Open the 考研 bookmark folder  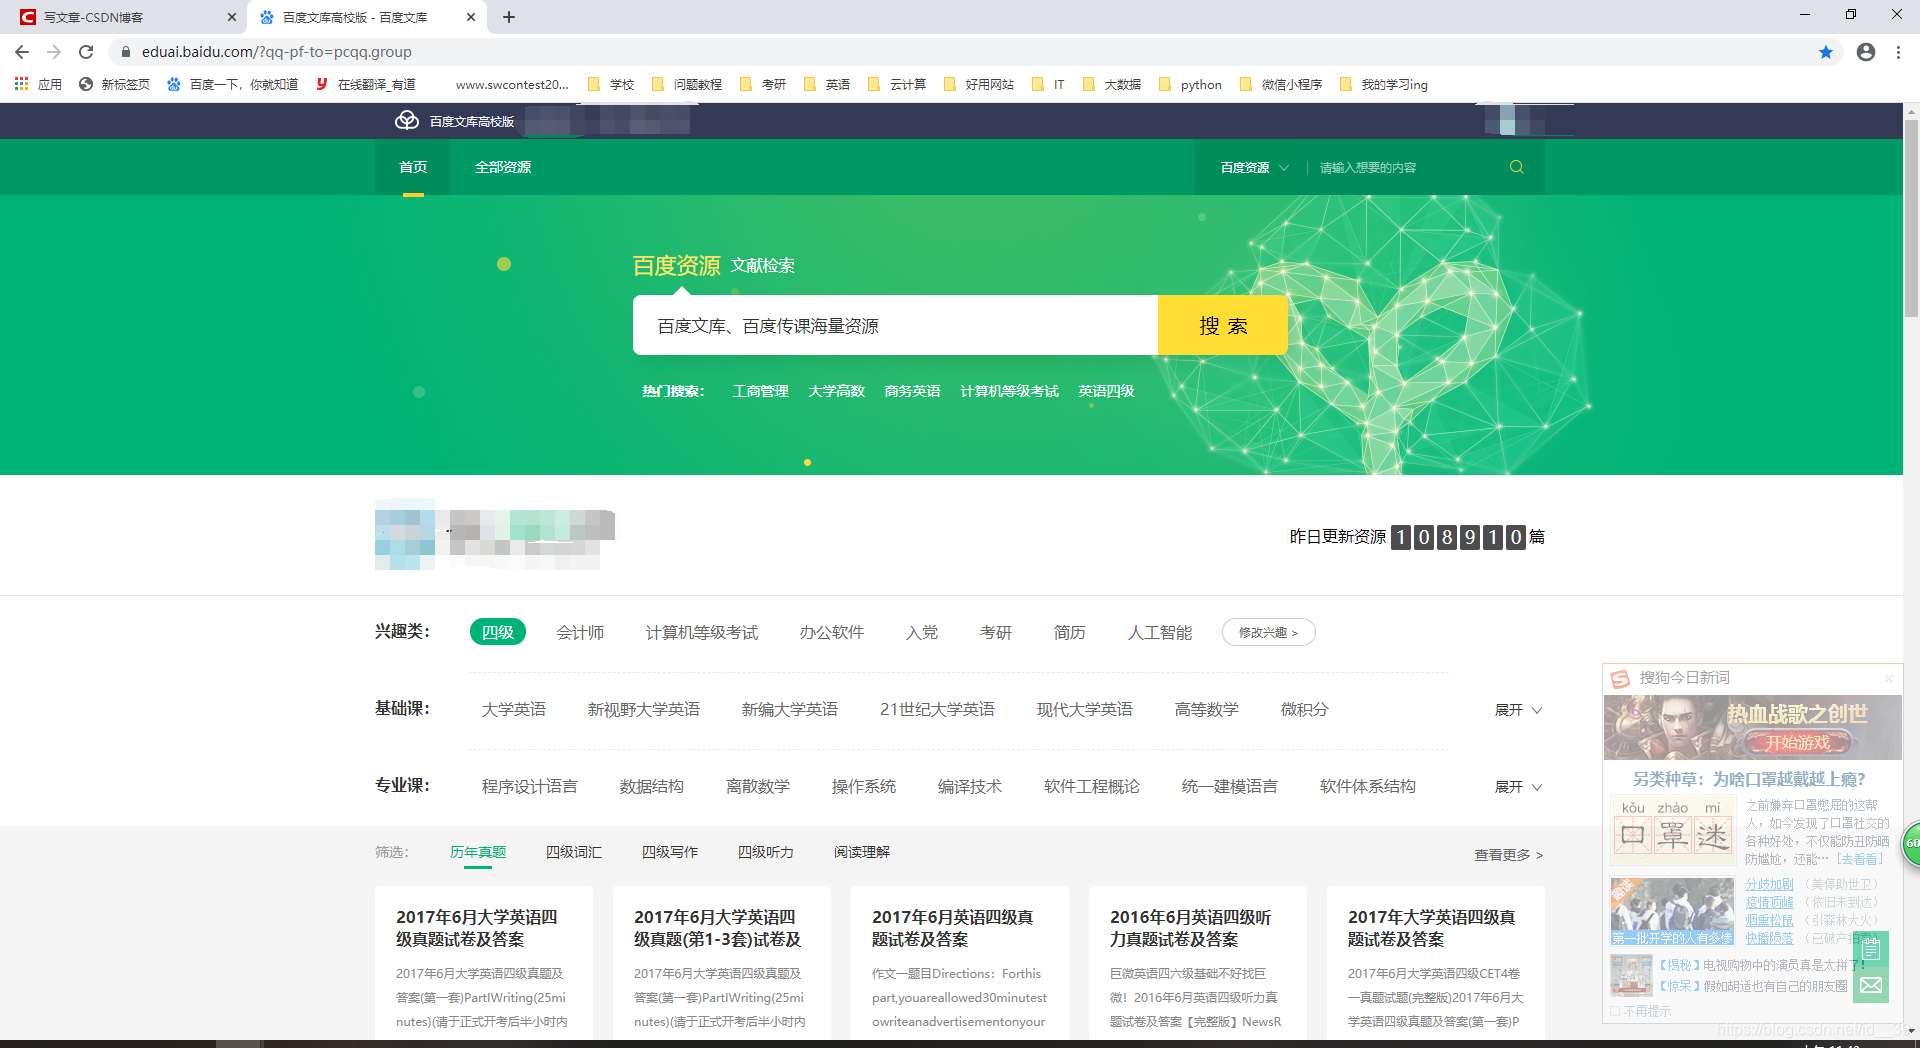(763, 84)
